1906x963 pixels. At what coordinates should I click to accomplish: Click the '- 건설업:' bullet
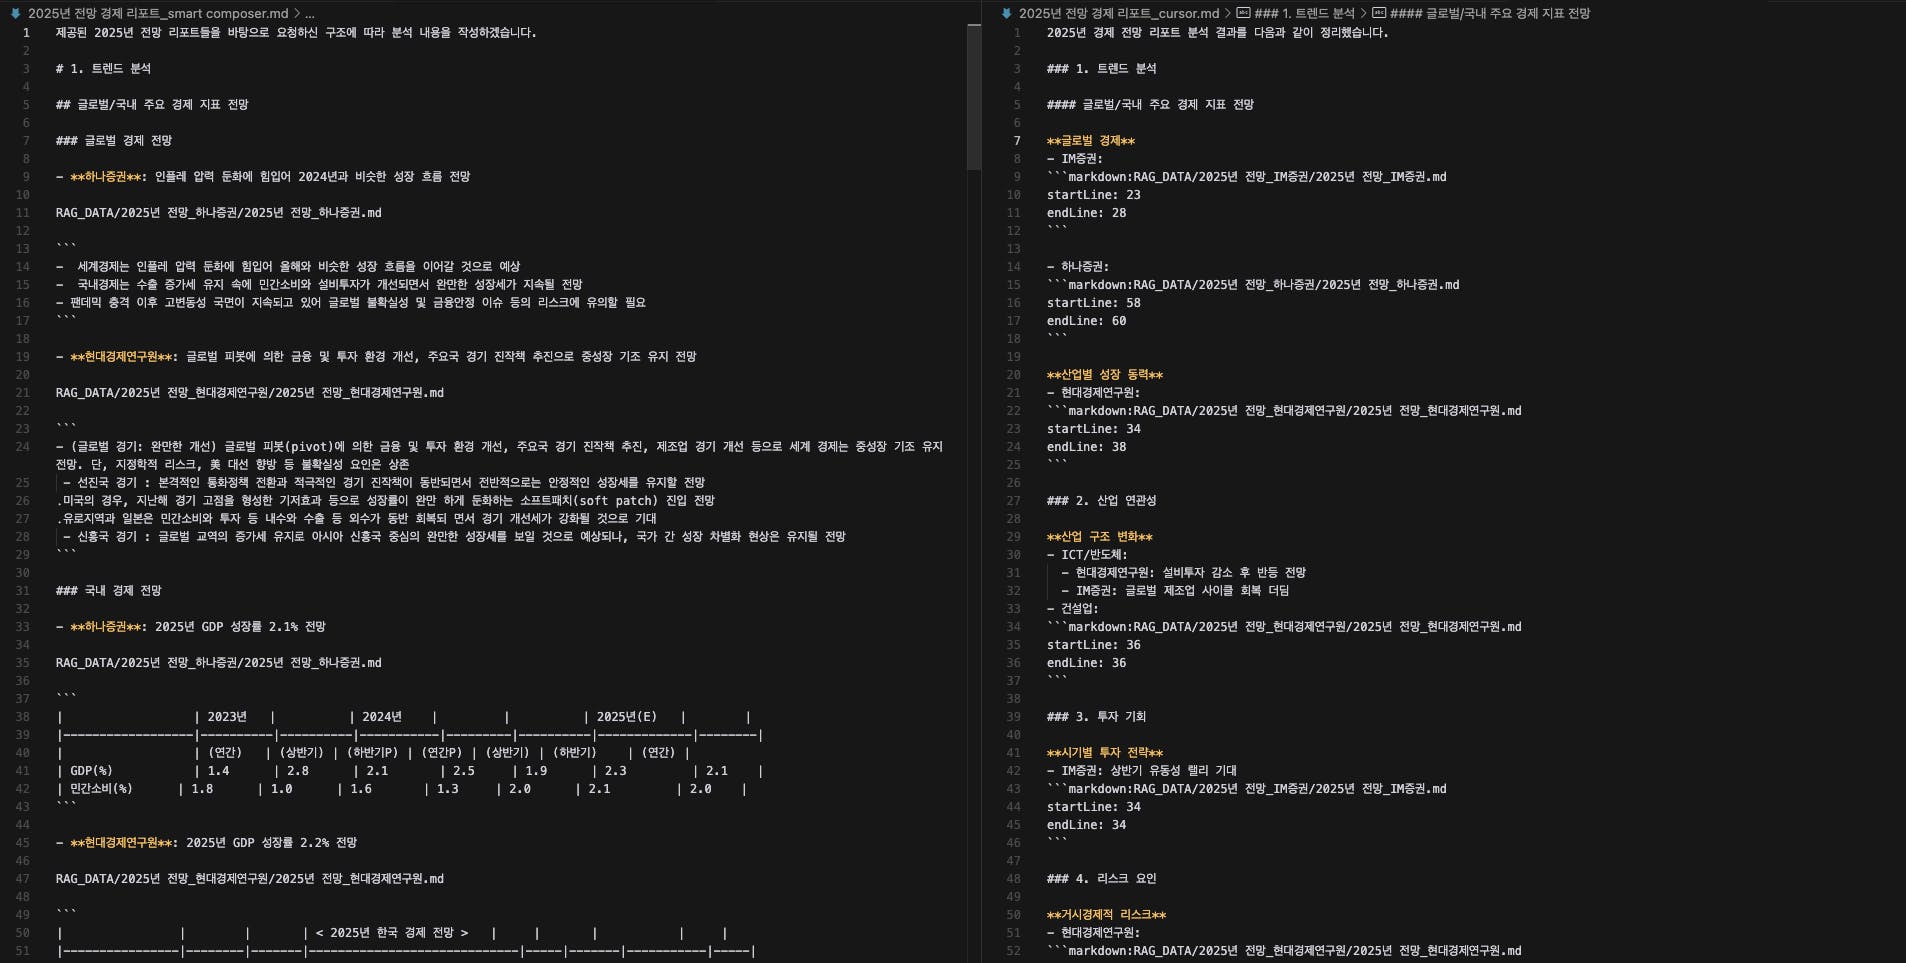1072,609
